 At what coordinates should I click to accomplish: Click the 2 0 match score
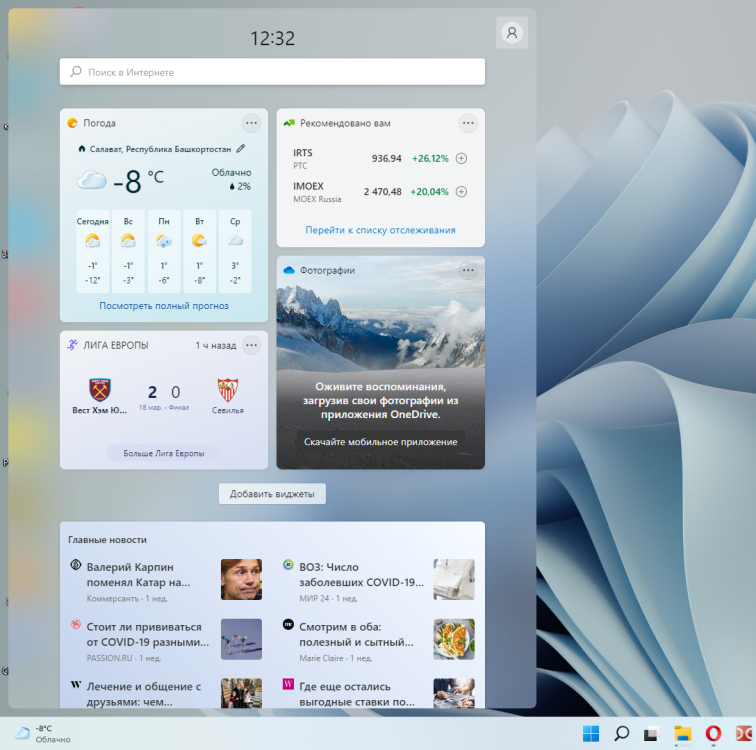click(164, 392)
